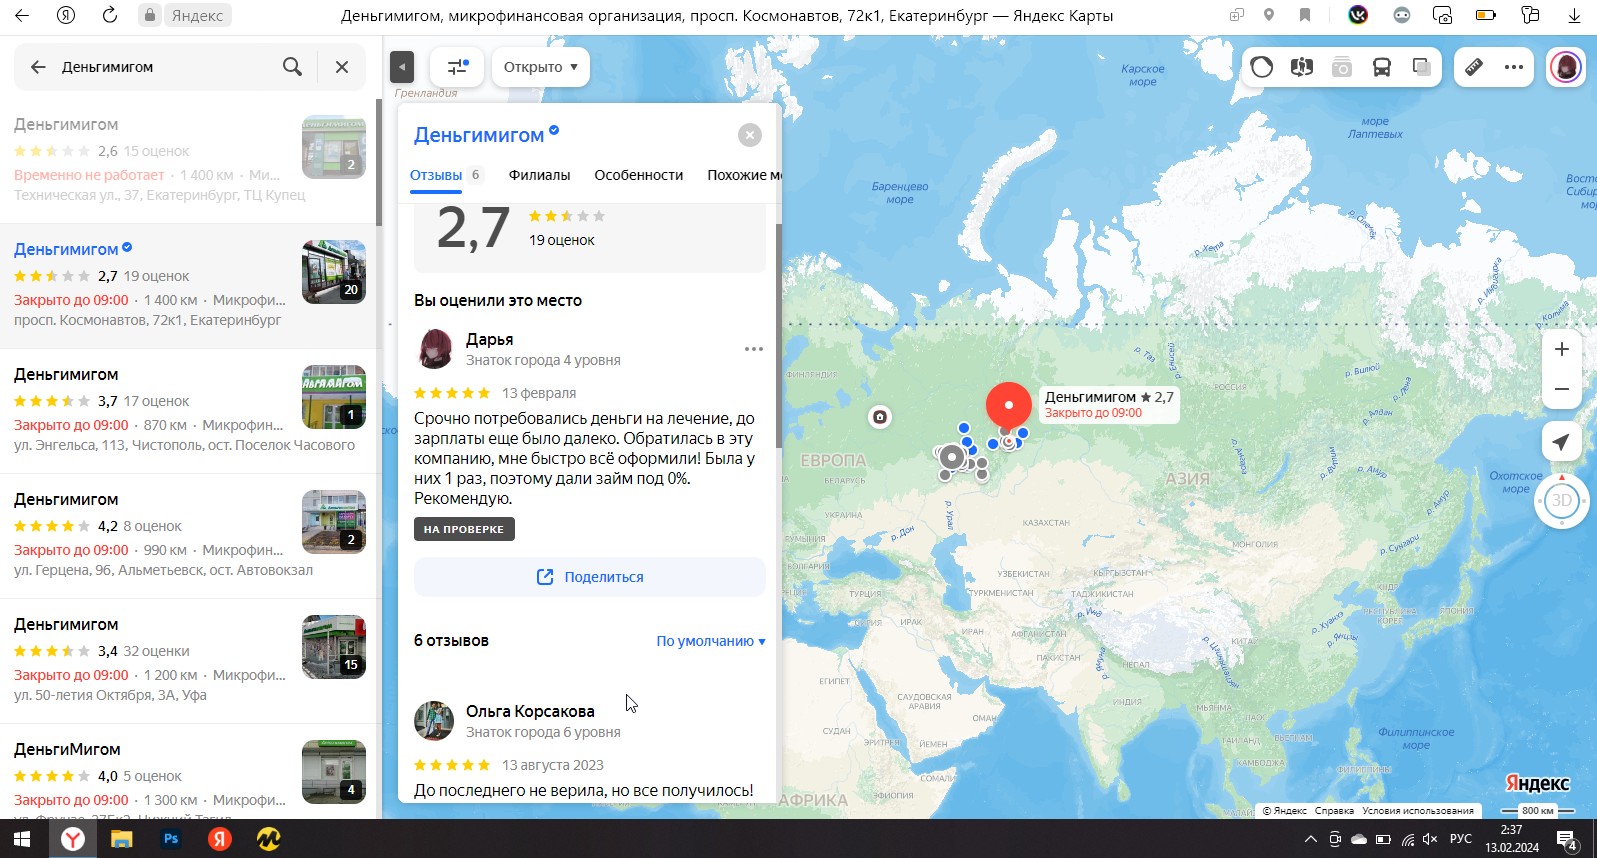The image size is (1597, 858).
Task: Open the Деньгимигом result on ул. Герцена, 96
Action: pos(188,535)
